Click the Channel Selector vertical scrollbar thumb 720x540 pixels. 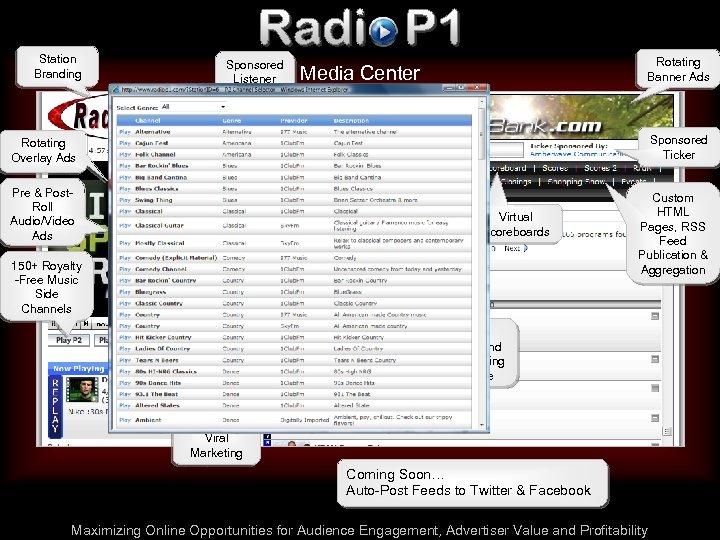(482, 134)
